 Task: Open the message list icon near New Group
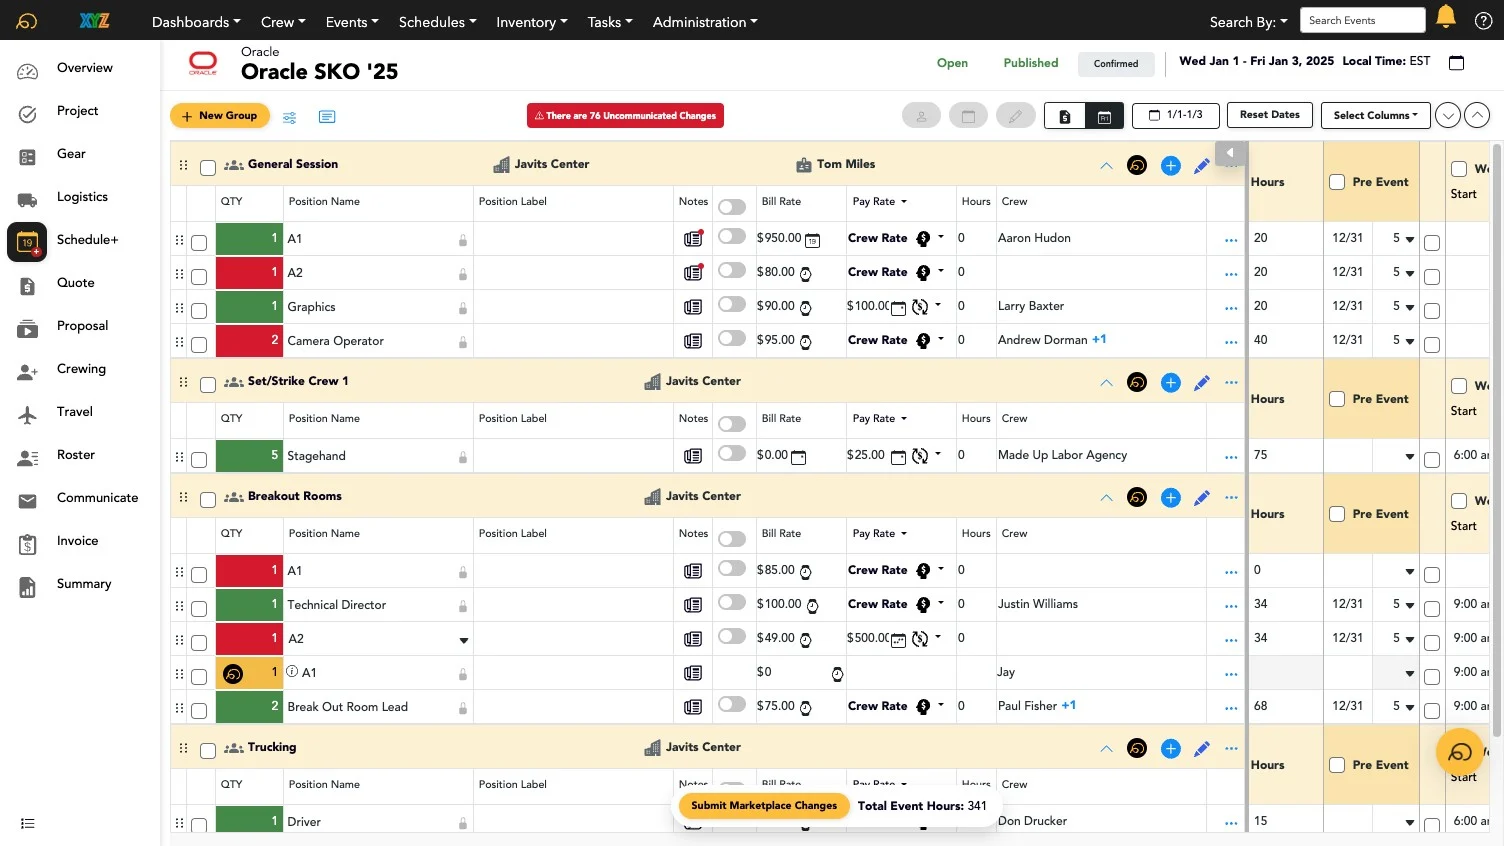click(327, 117)
